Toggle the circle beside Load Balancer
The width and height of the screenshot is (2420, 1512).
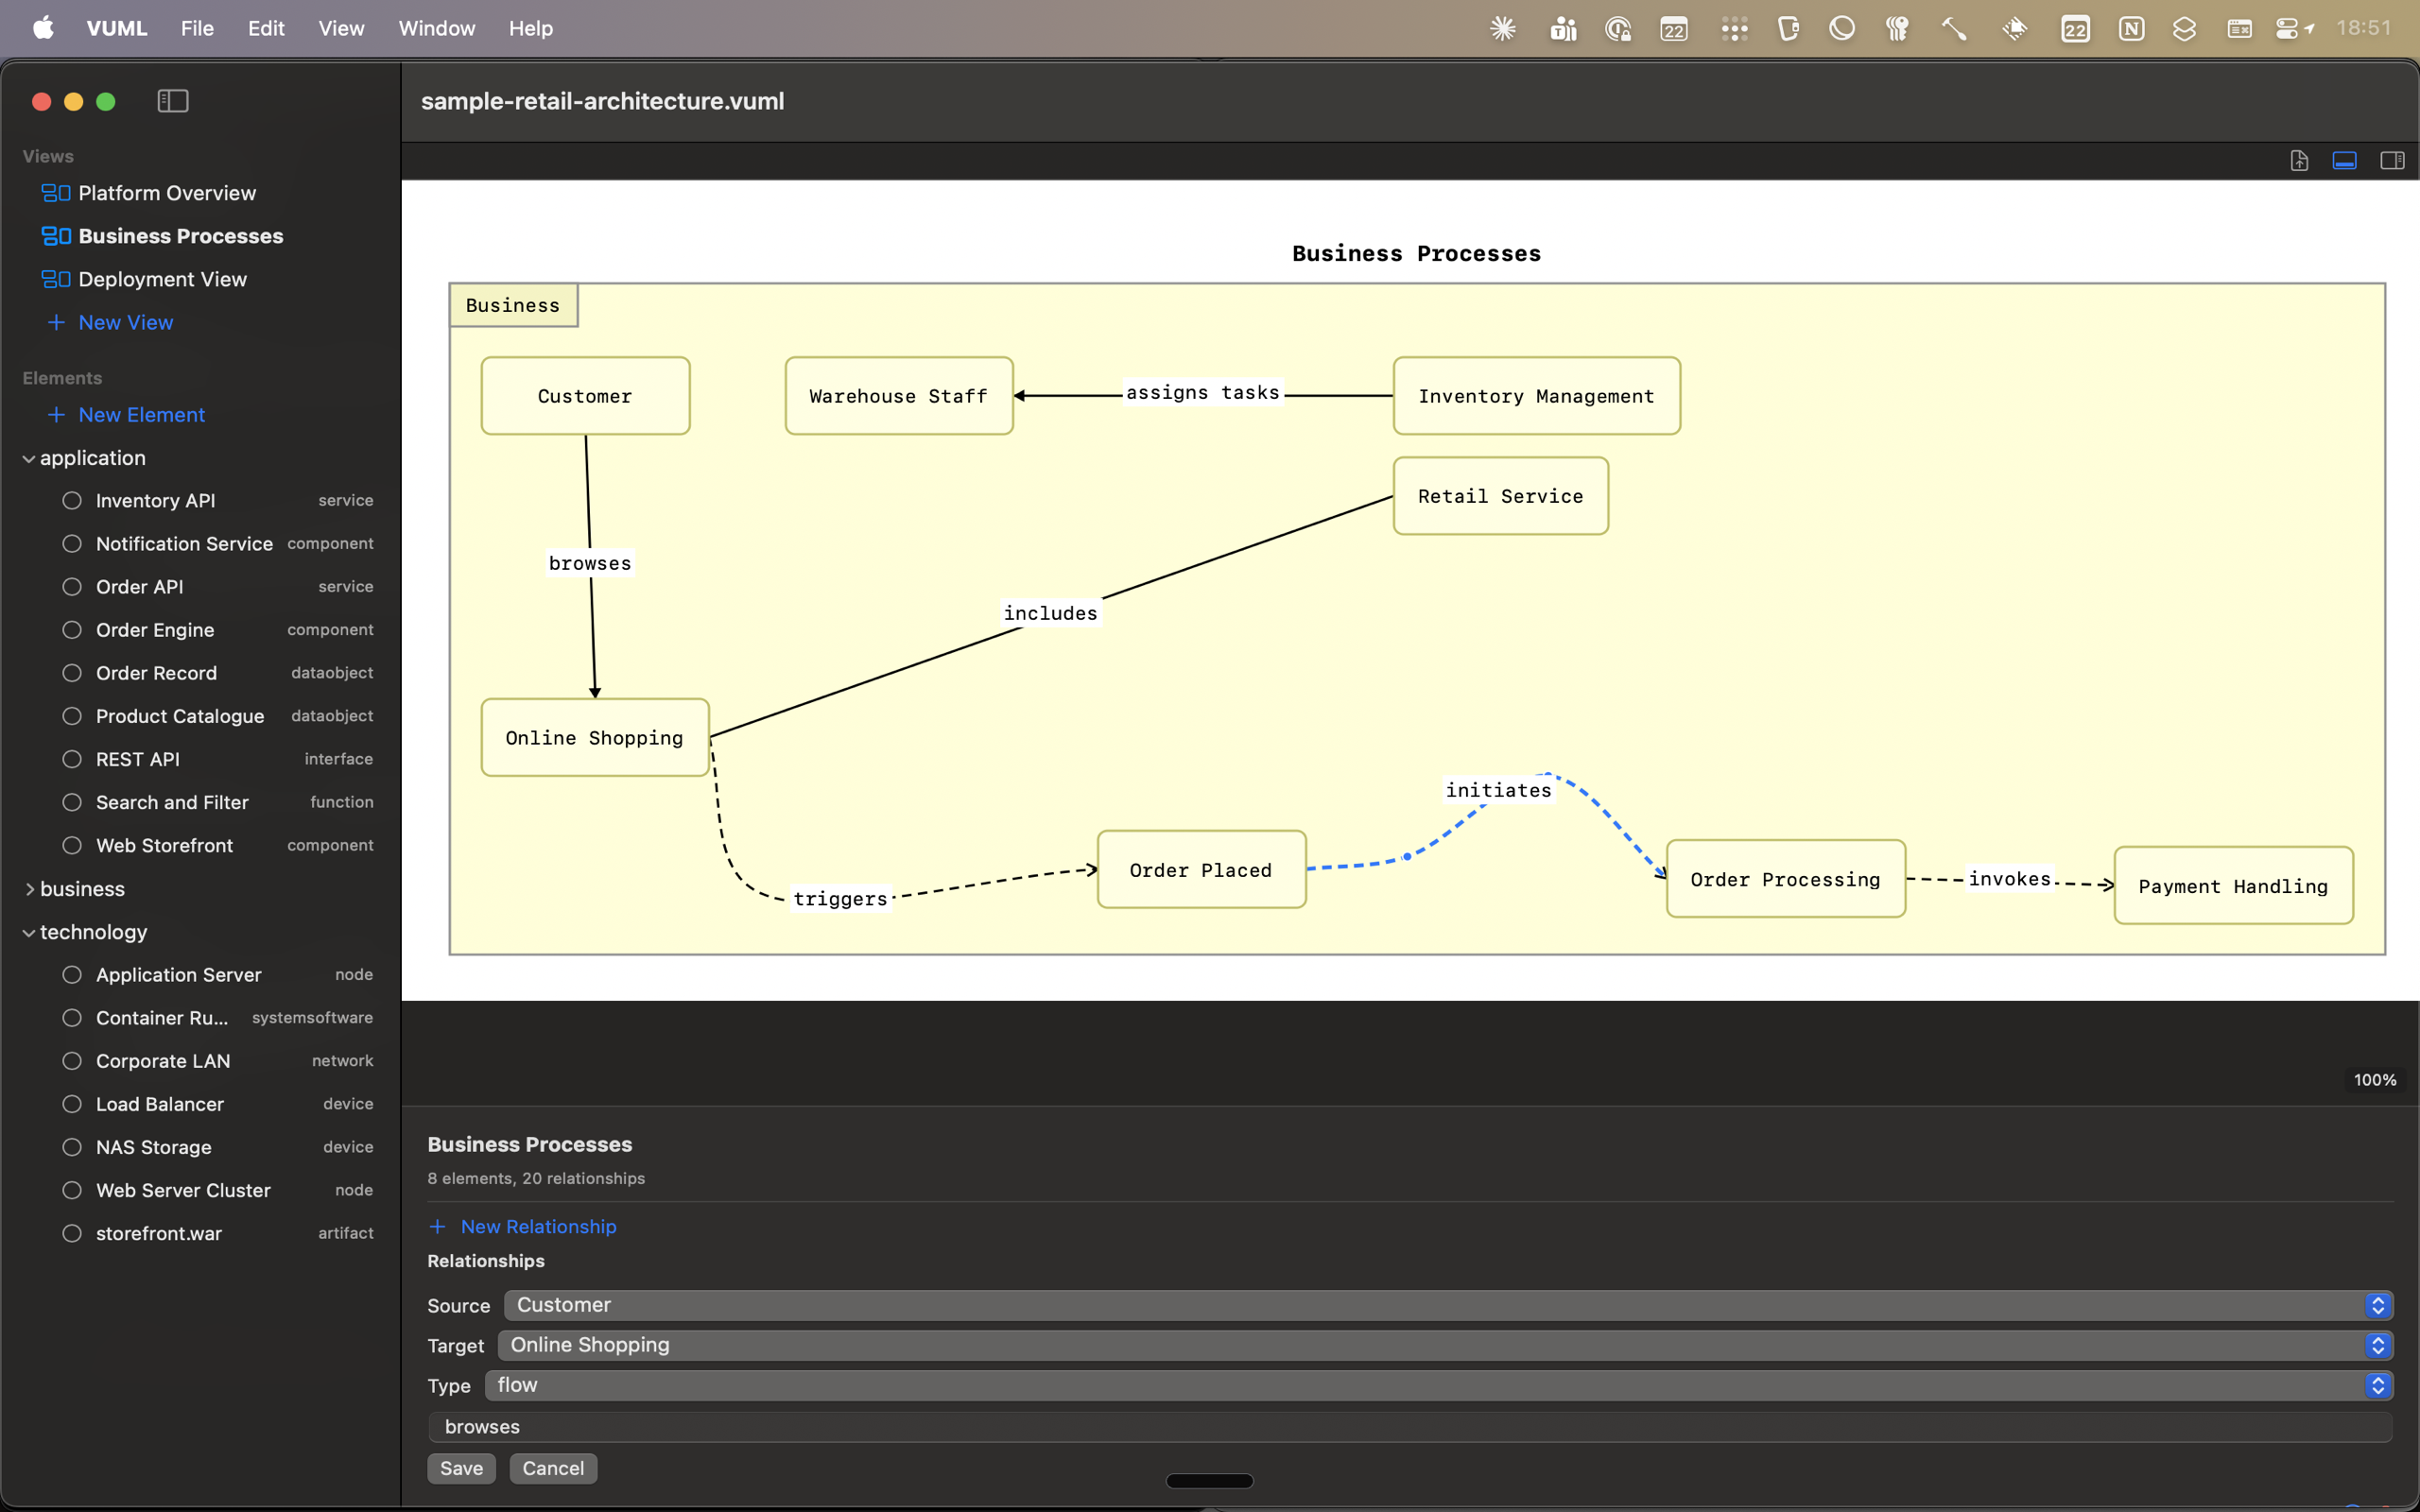click(71, 1103)
